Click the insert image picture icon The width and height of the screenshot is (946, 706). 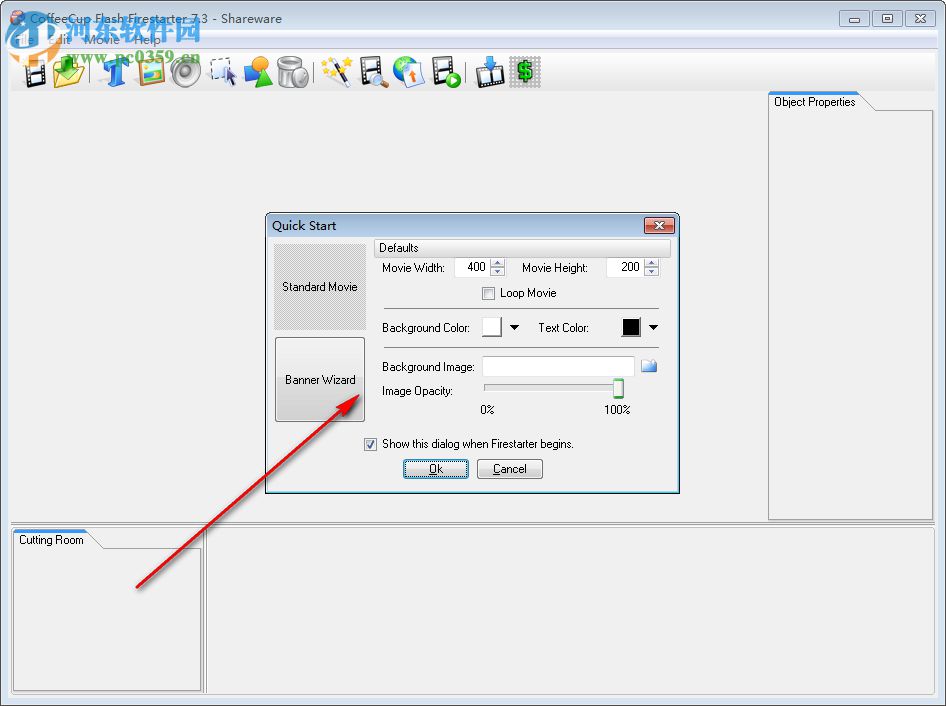click(x=151, y=72)
